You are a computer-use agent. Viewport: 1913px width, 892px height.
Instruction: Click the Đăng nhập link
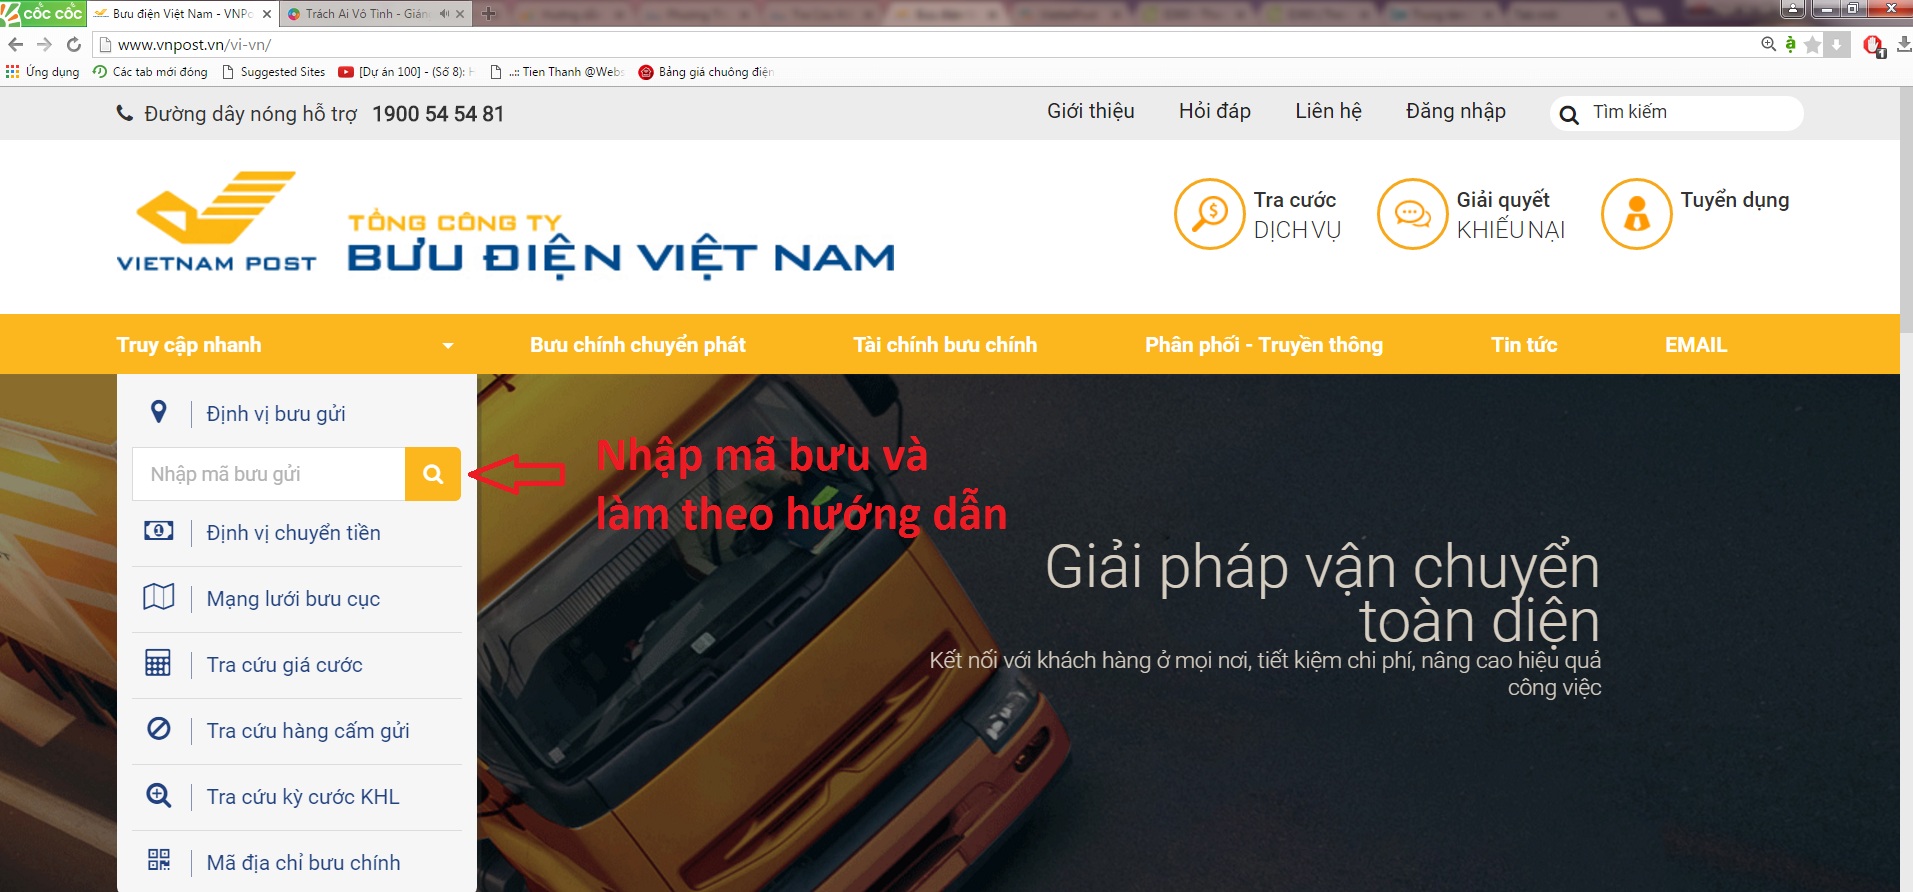coord(1455,111)
